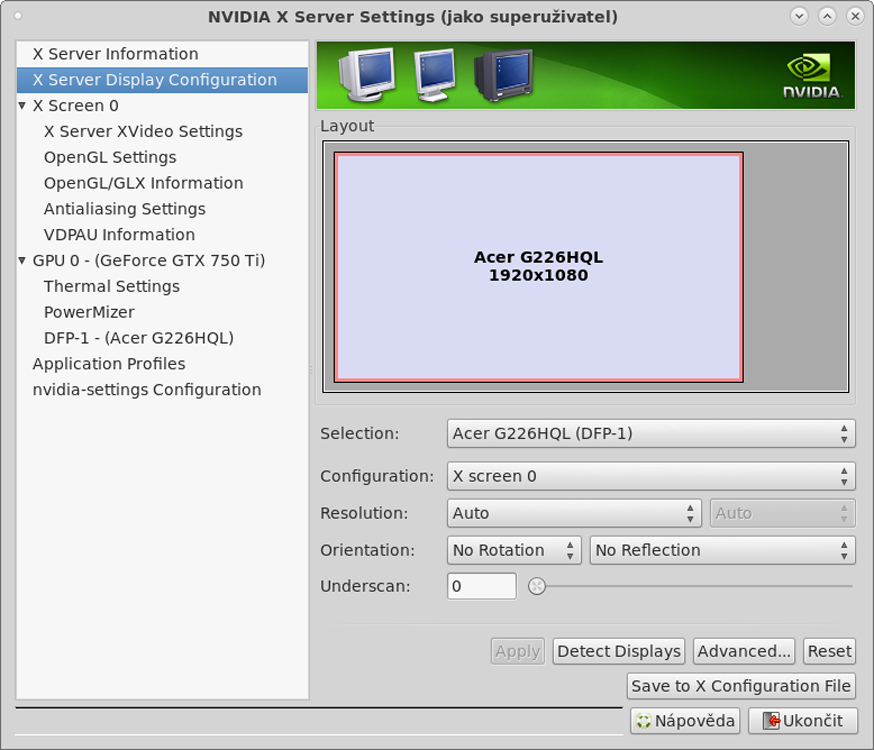
Task: Click Save to X Configuration File
Action: pyautogui.click(x=741, y=686)
